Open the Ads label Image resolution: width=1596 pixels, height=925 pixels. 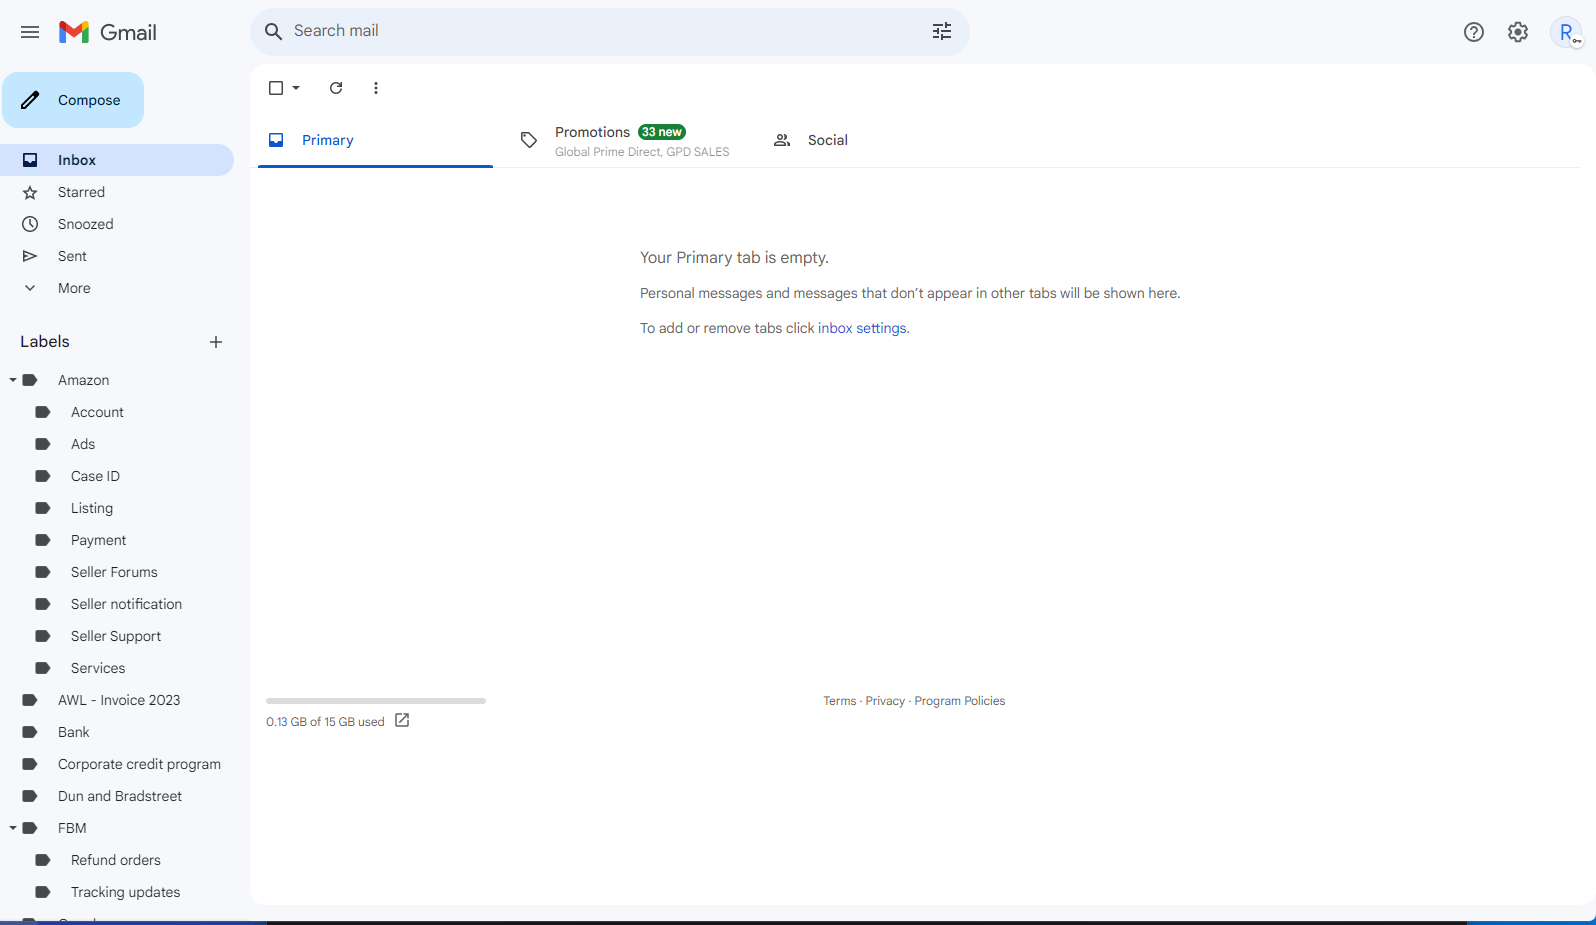83,444
